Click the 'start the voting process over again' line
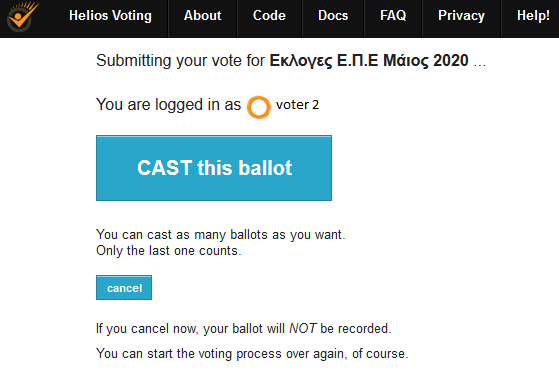Screen dimensions: 559x385 252,354
